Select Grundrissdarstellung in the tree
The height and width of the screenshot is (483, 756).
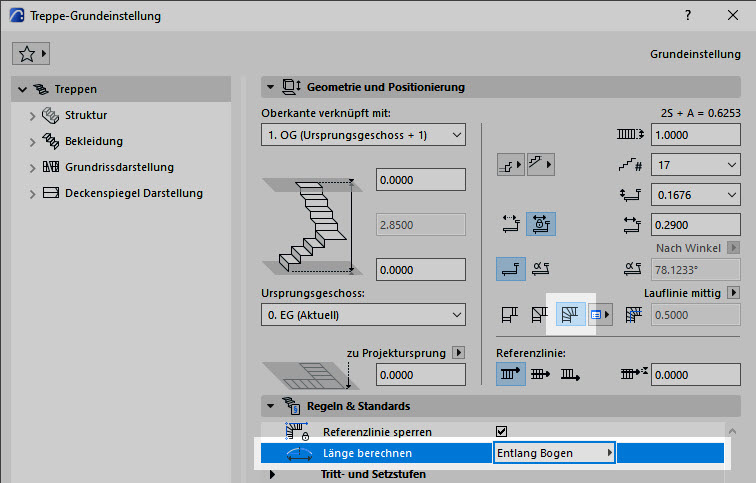tap(119, 167)
